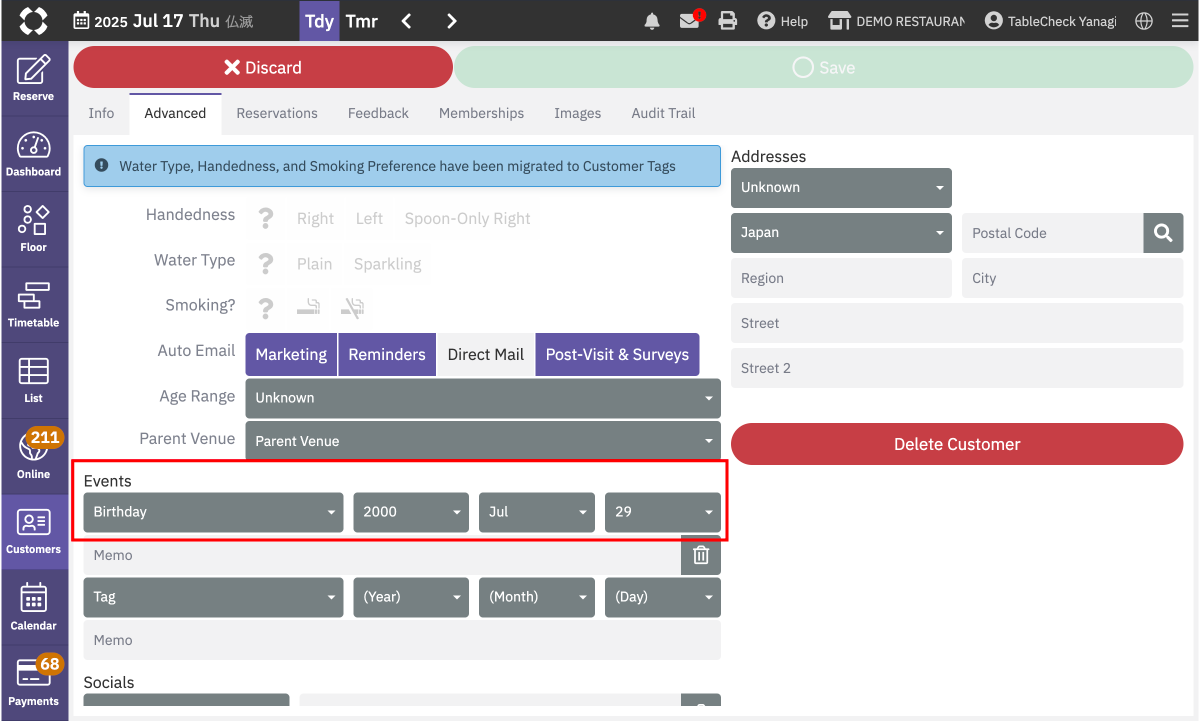1200x721 pixels.
Task: Open the Calendar sidebar icon
Action: pyautogui.click(x=33, y=607)
